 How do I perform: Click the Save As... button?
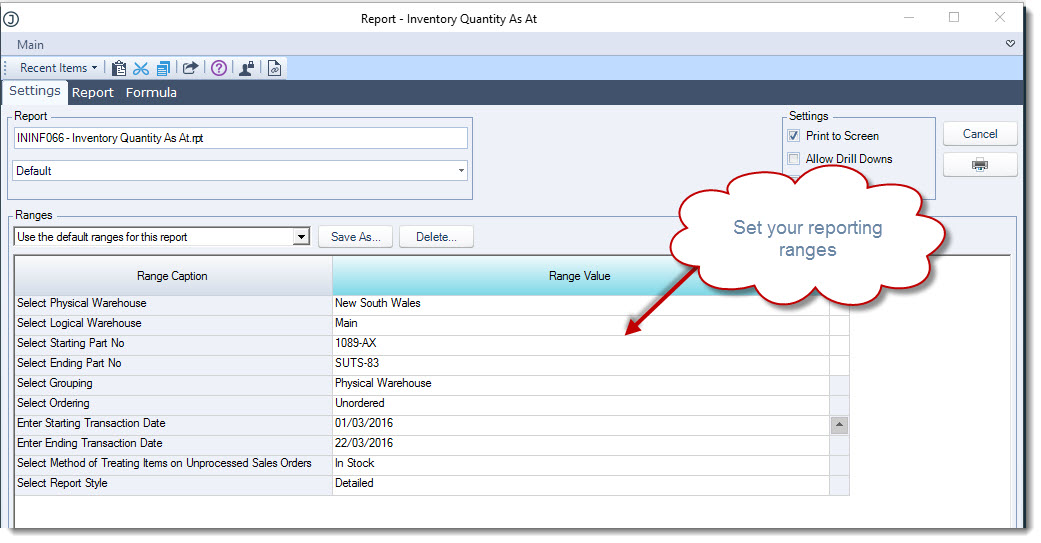click(x=355, y=237)
